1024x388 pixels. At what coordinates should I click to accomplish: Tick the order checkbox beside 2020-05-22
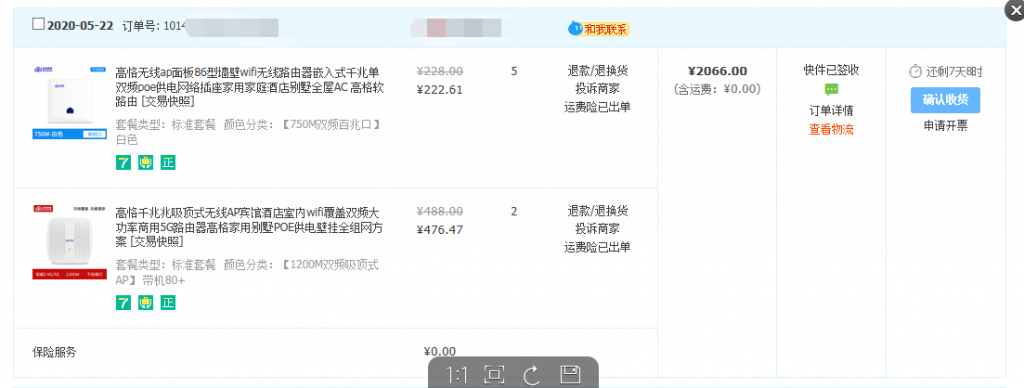click(x=39, y=25)
